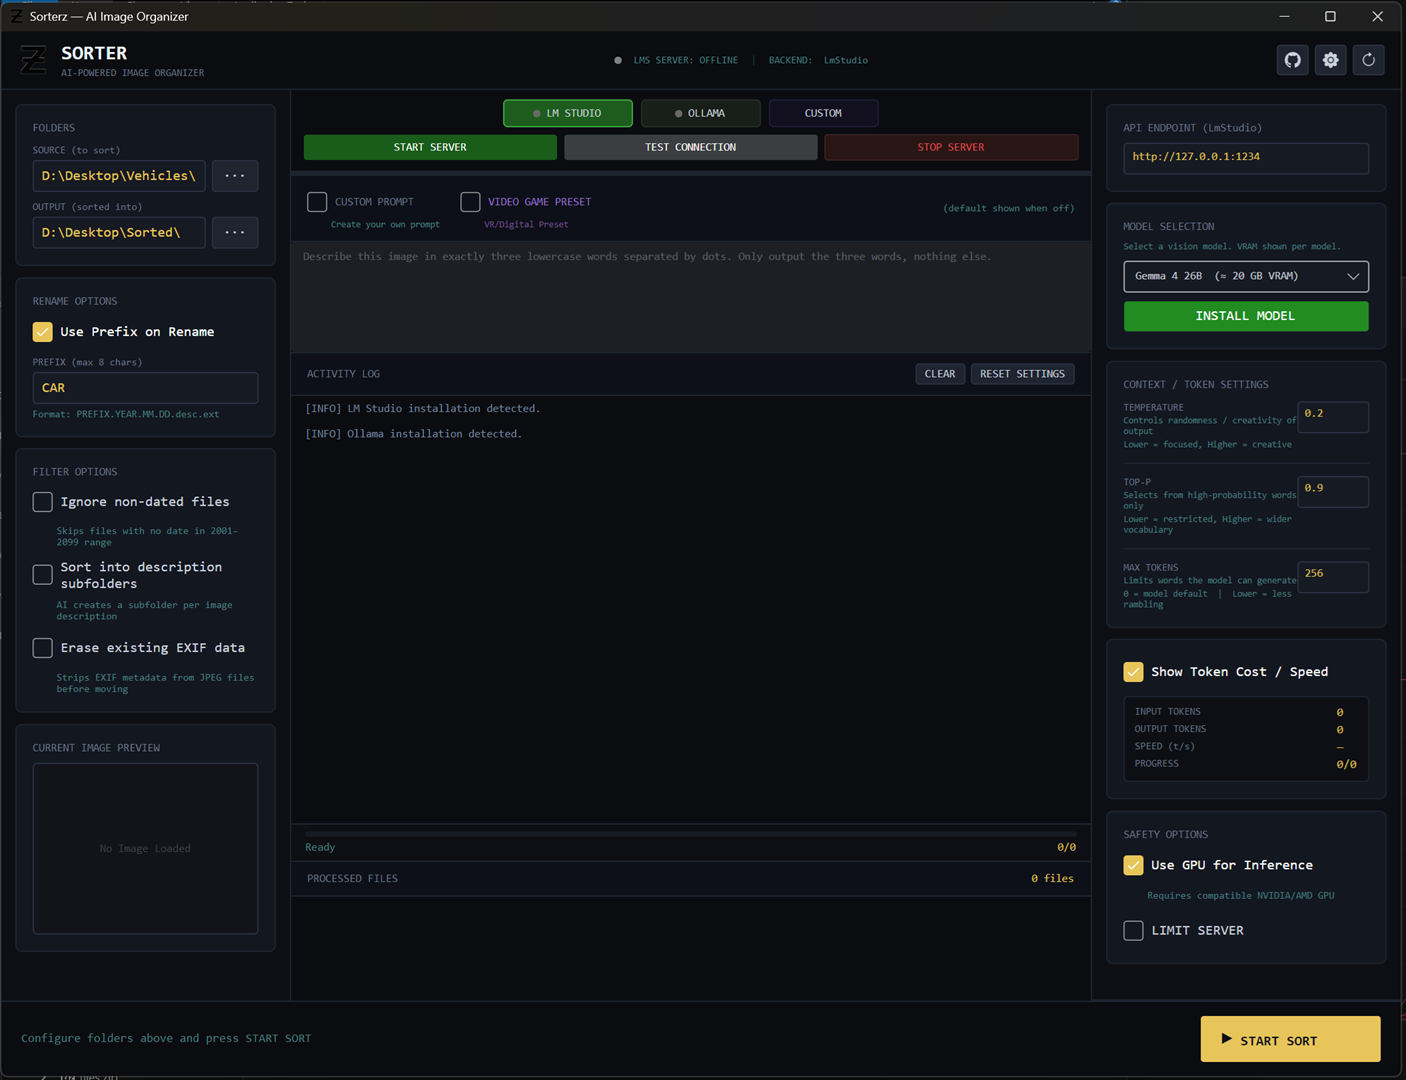
Task: Click the Ollama installation detected log line
Action: 413,434
